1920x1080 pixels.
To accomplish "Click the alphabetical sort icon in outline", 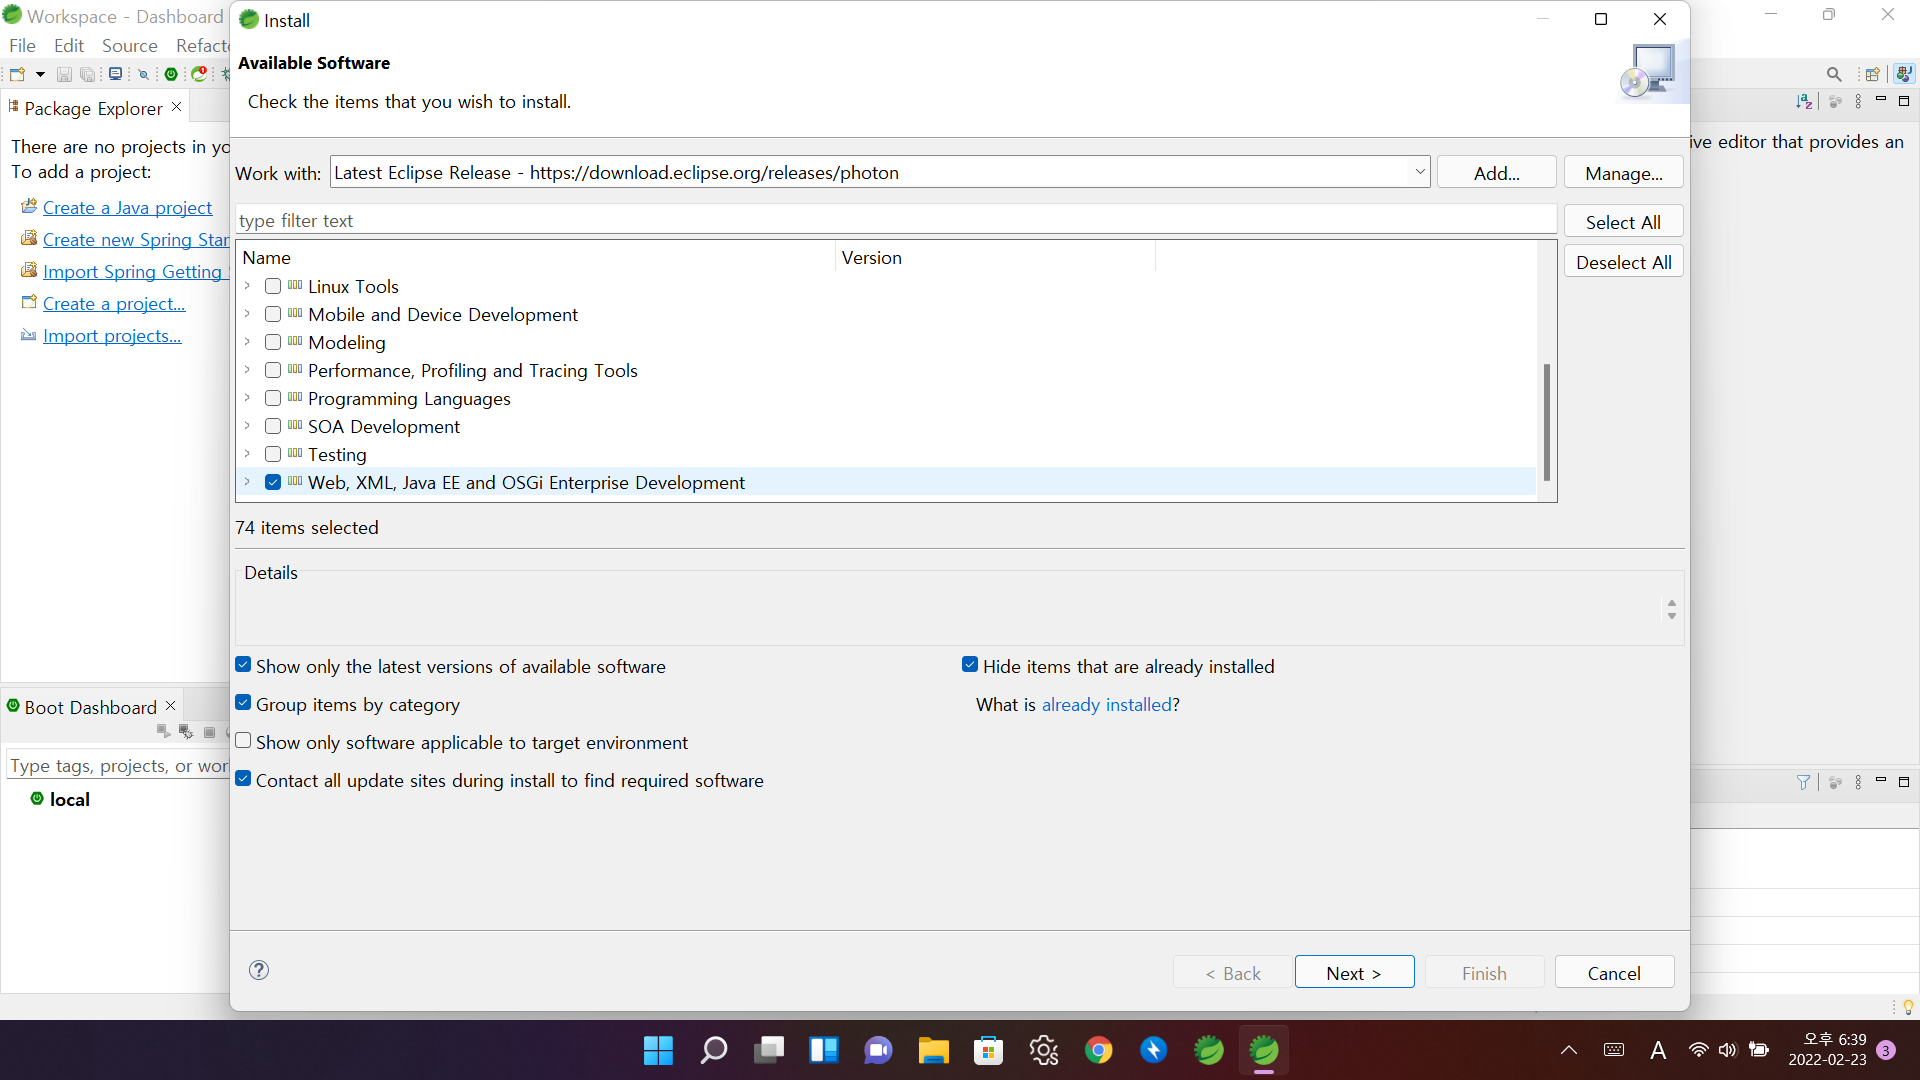I will 1804,101.
